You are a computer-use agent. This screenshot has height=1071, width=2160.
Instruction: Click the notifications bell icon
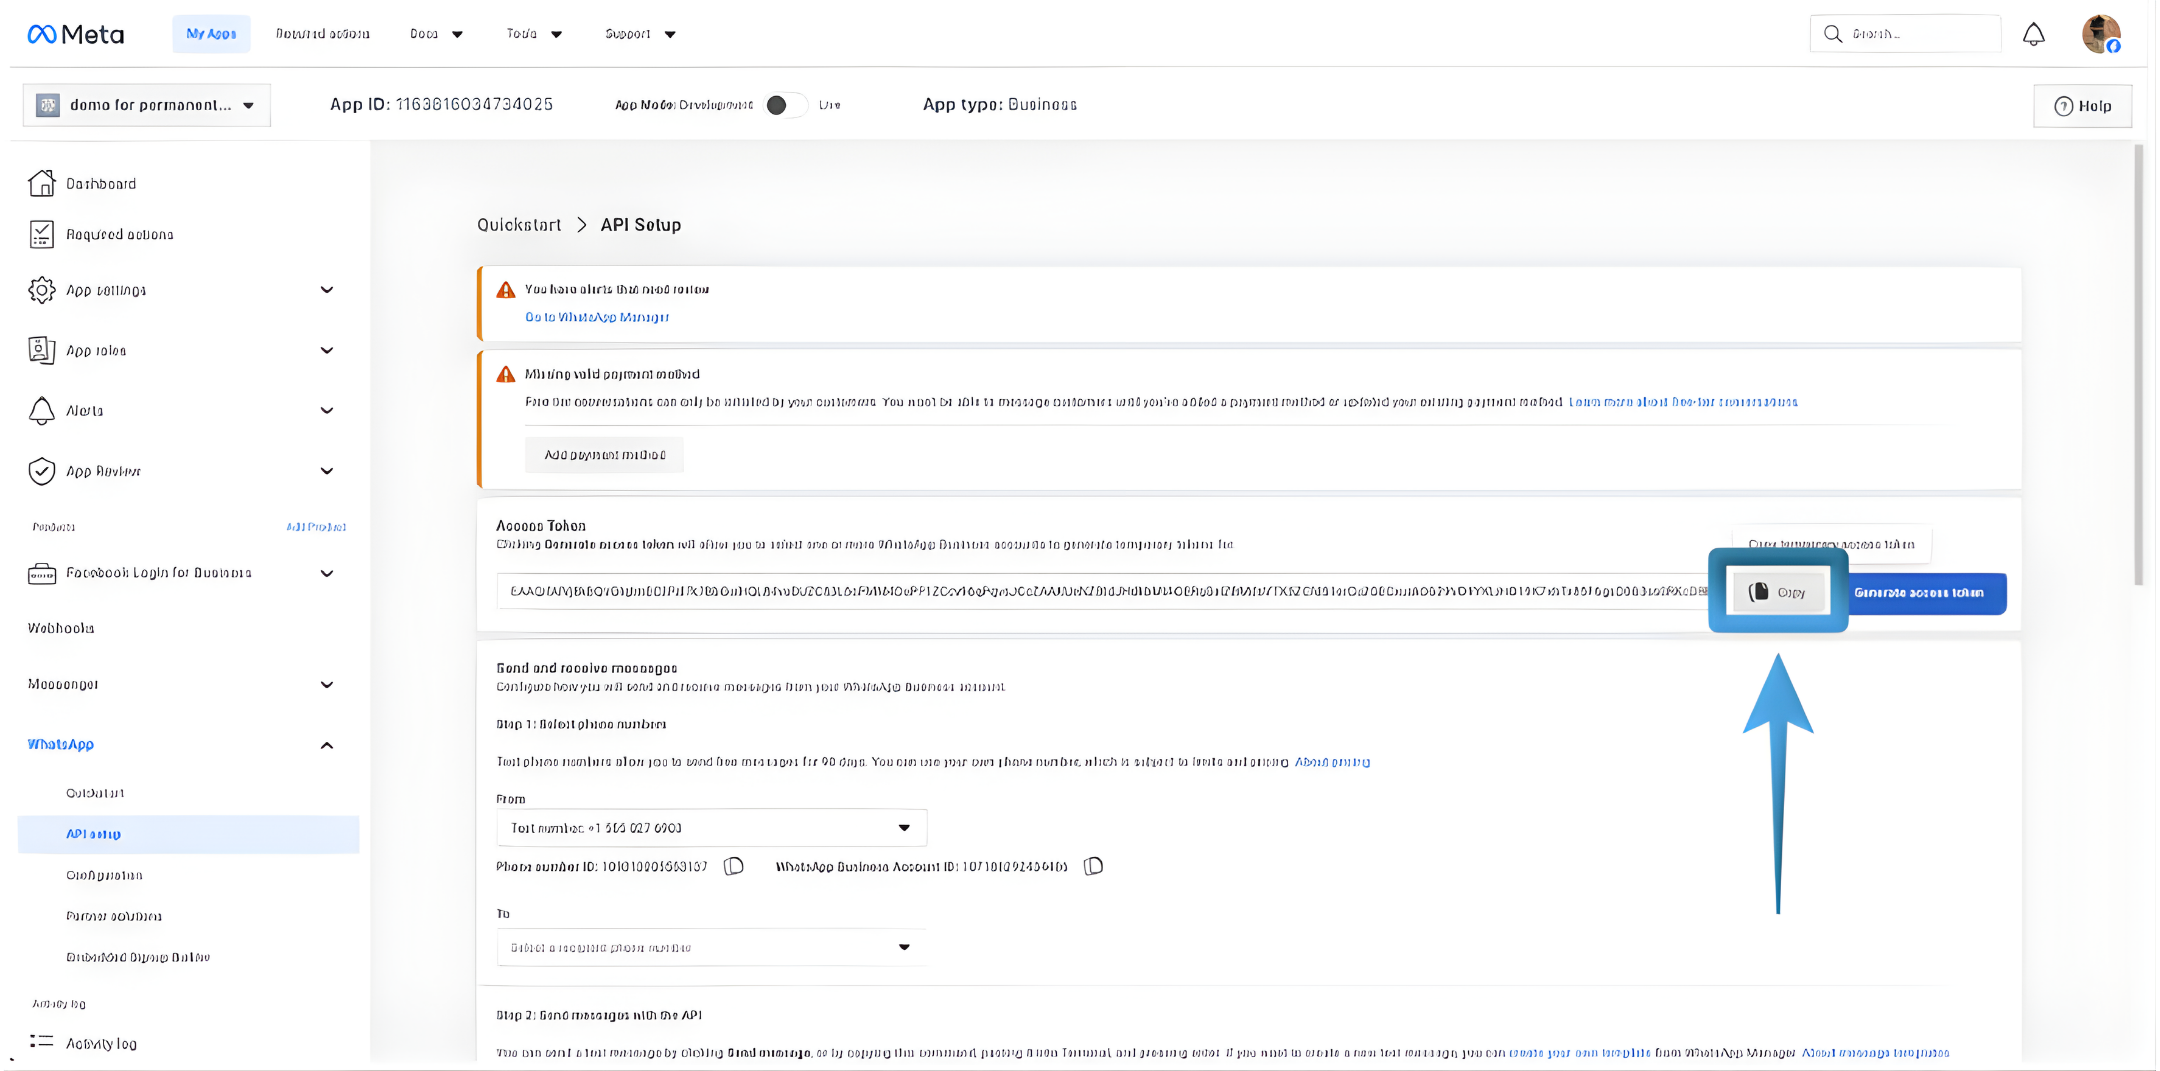click(2033, 35)
